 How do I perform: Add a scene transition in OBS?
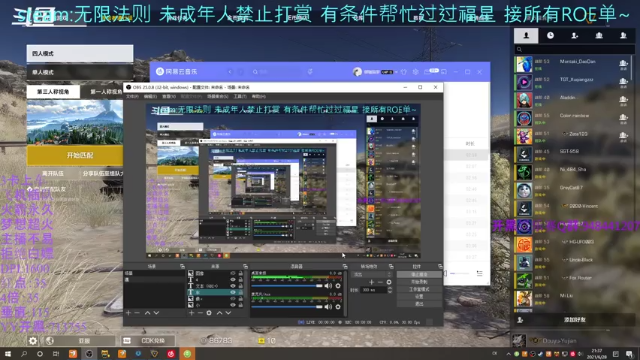[371, 282]
